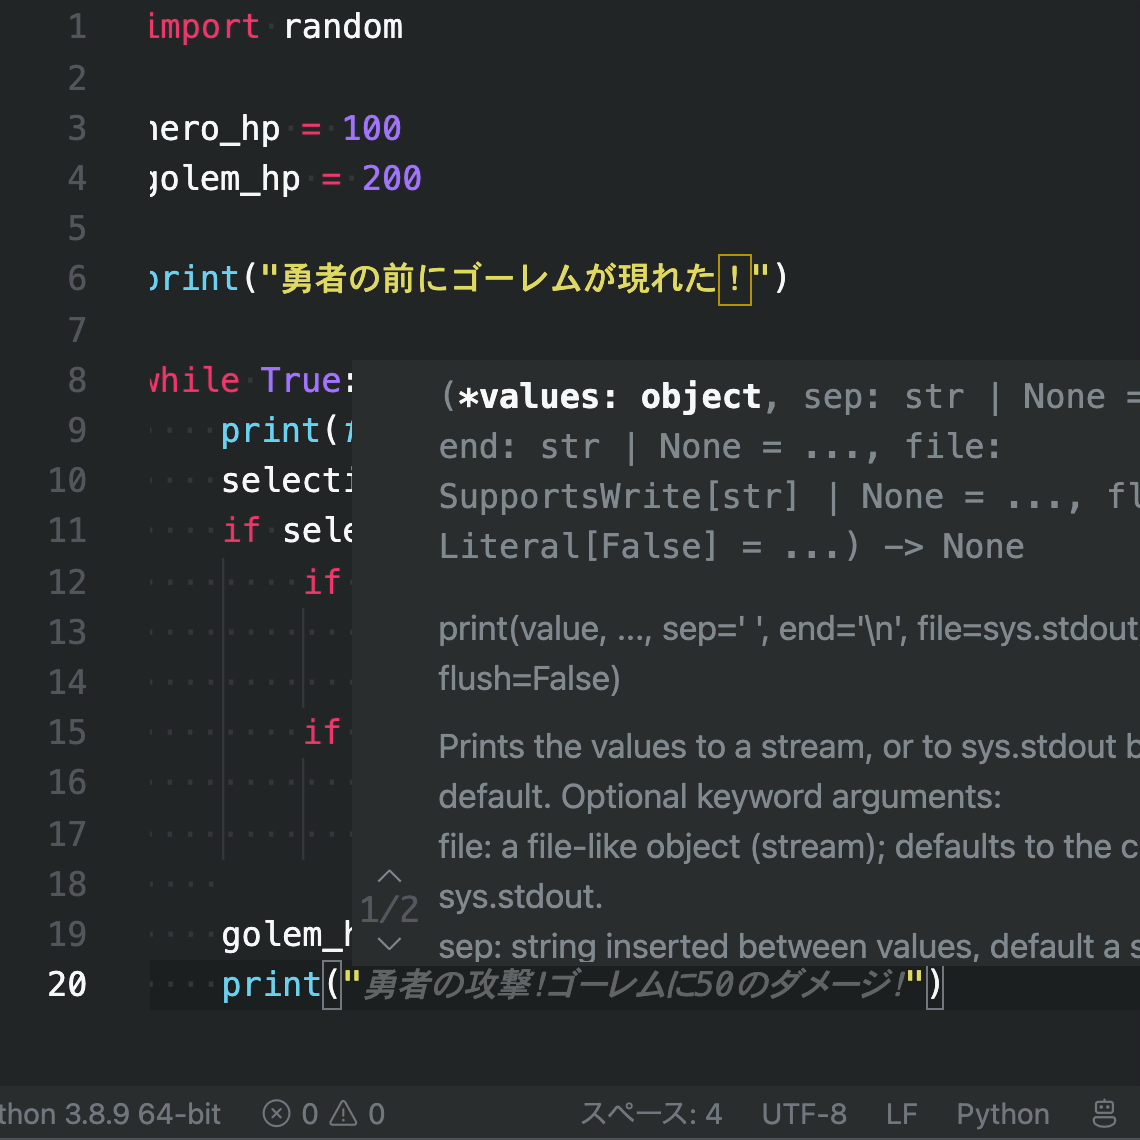The height and width of the screenshot is (1140, 1140).
Task: Click the if keyword on line 11
Action: pos(241,531)
